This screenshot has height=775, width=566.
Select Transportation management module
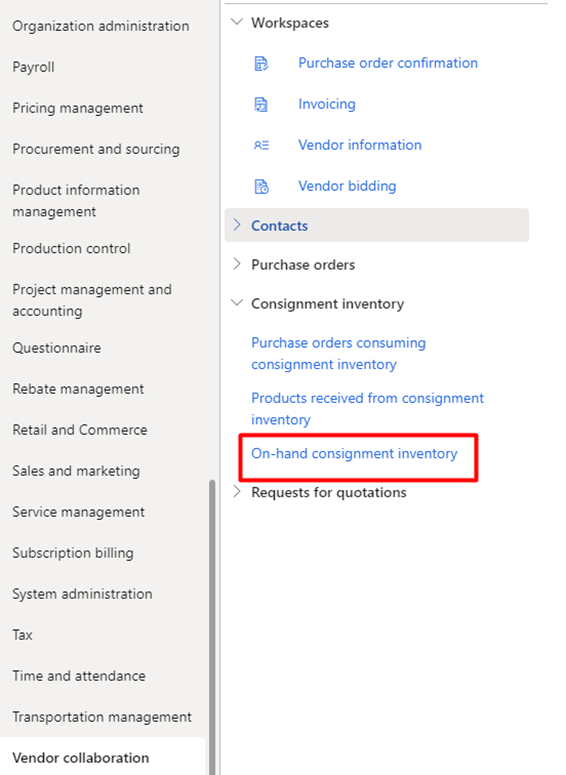point(102,717)
